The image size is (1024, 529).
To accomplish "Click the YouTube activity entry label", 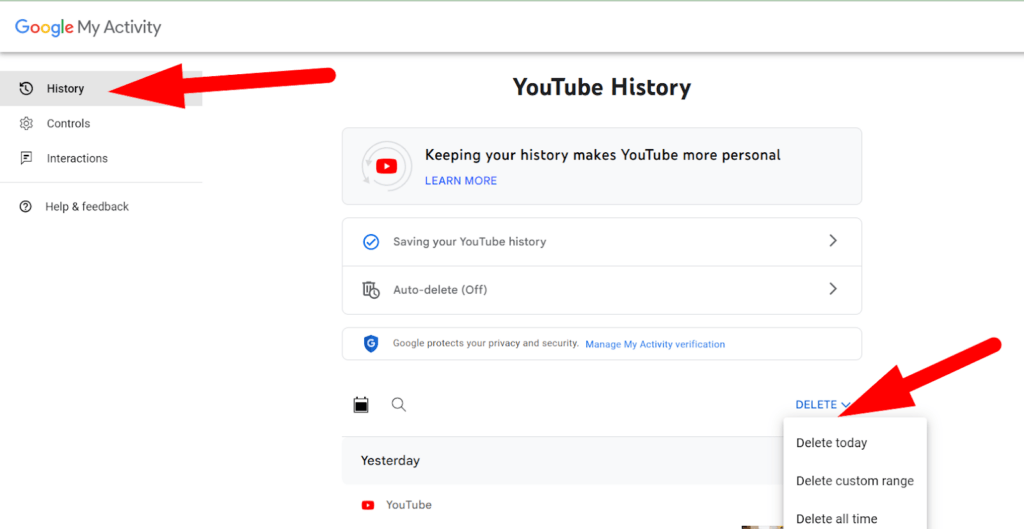I will pyautogui.click(x=409, y=505).
